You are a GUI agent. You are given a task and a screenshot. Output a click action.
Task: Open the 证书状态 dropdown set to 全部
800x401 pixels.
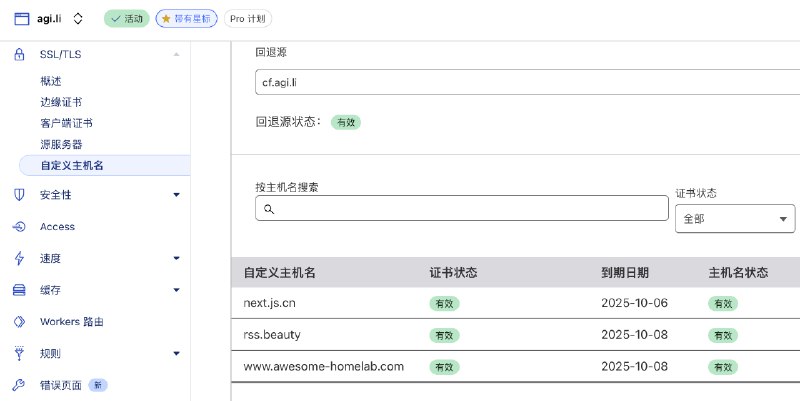point(735,218)
